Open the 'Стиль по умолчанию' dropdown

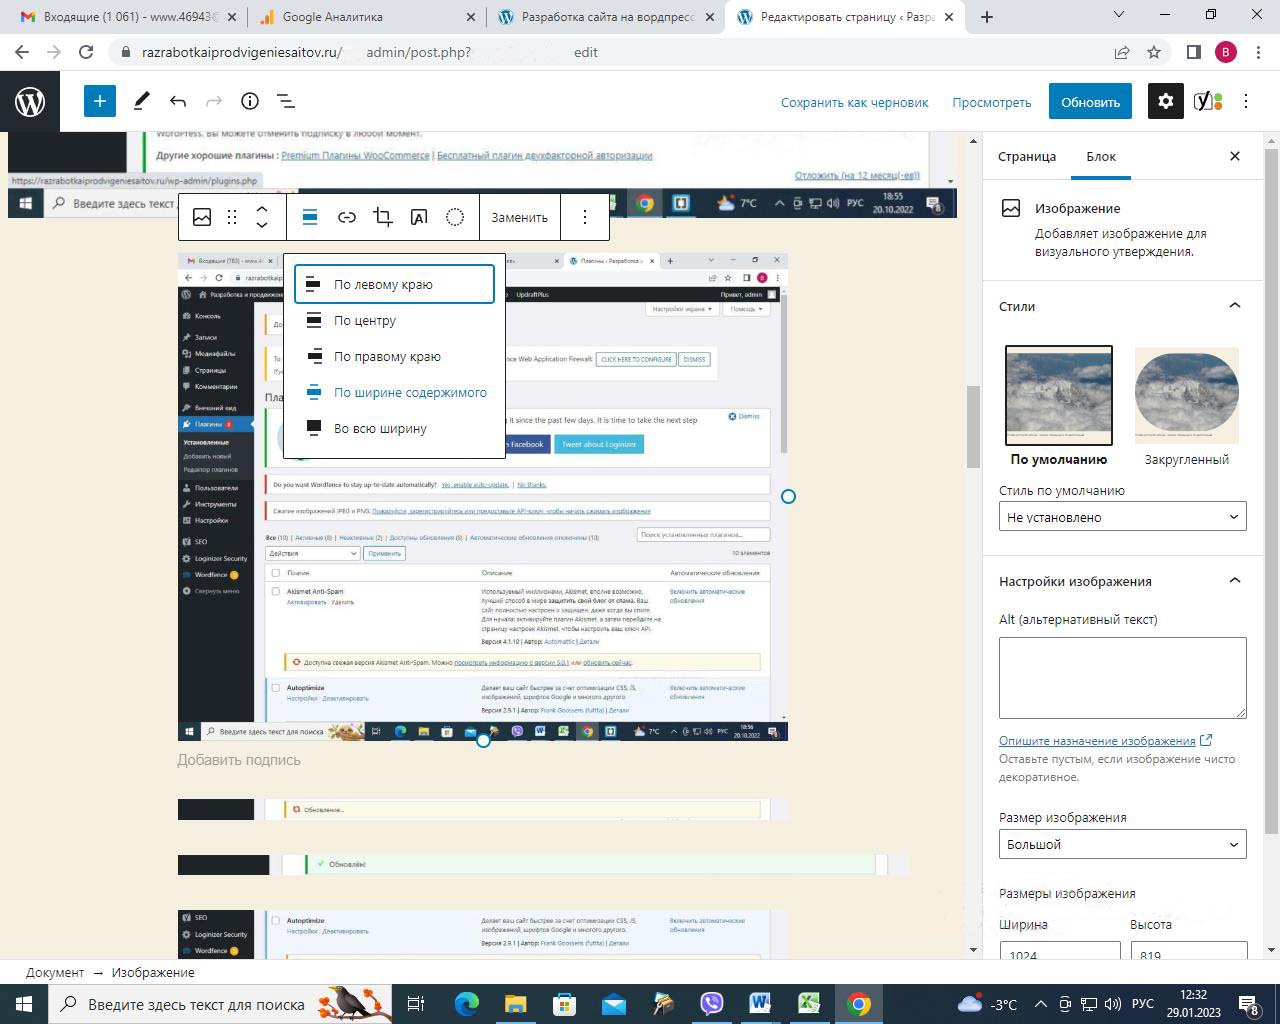pos(1122,517)
